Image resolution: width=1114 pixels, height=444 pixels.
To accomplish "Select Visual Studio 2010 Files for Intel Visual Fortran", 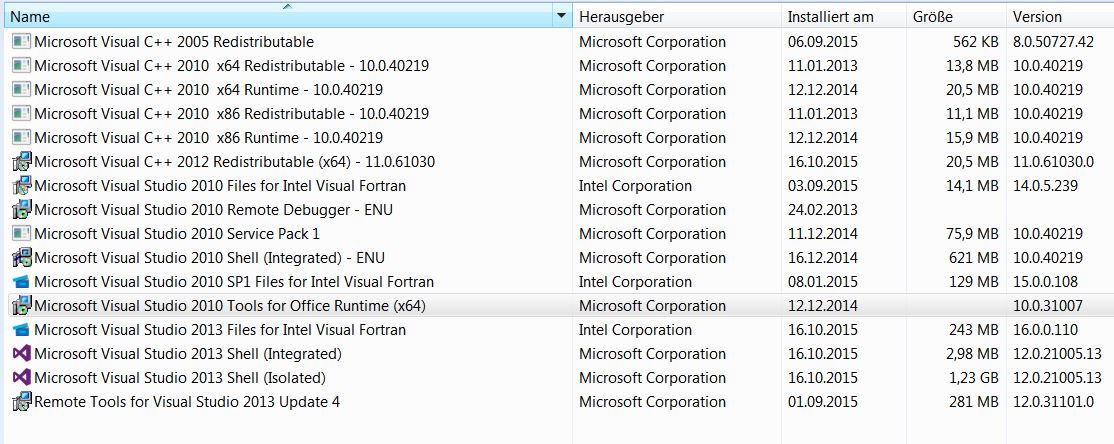I will (558, 186).
